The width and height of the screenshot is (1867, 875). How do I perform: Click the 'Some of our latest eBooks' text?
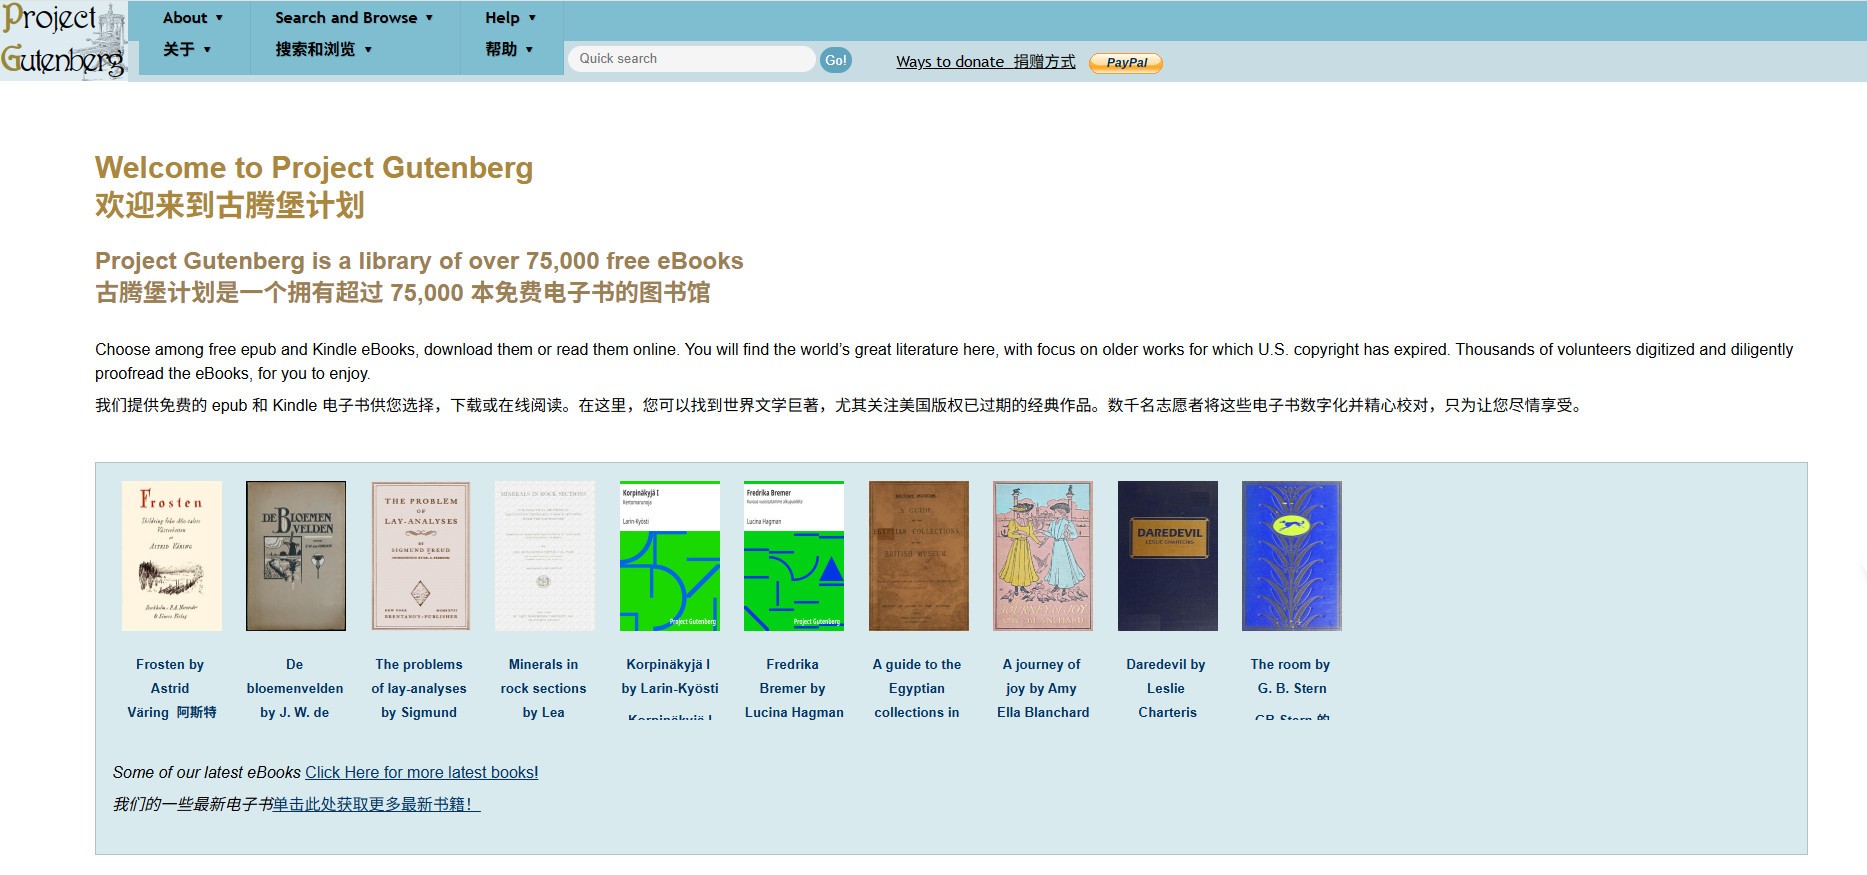207,772
